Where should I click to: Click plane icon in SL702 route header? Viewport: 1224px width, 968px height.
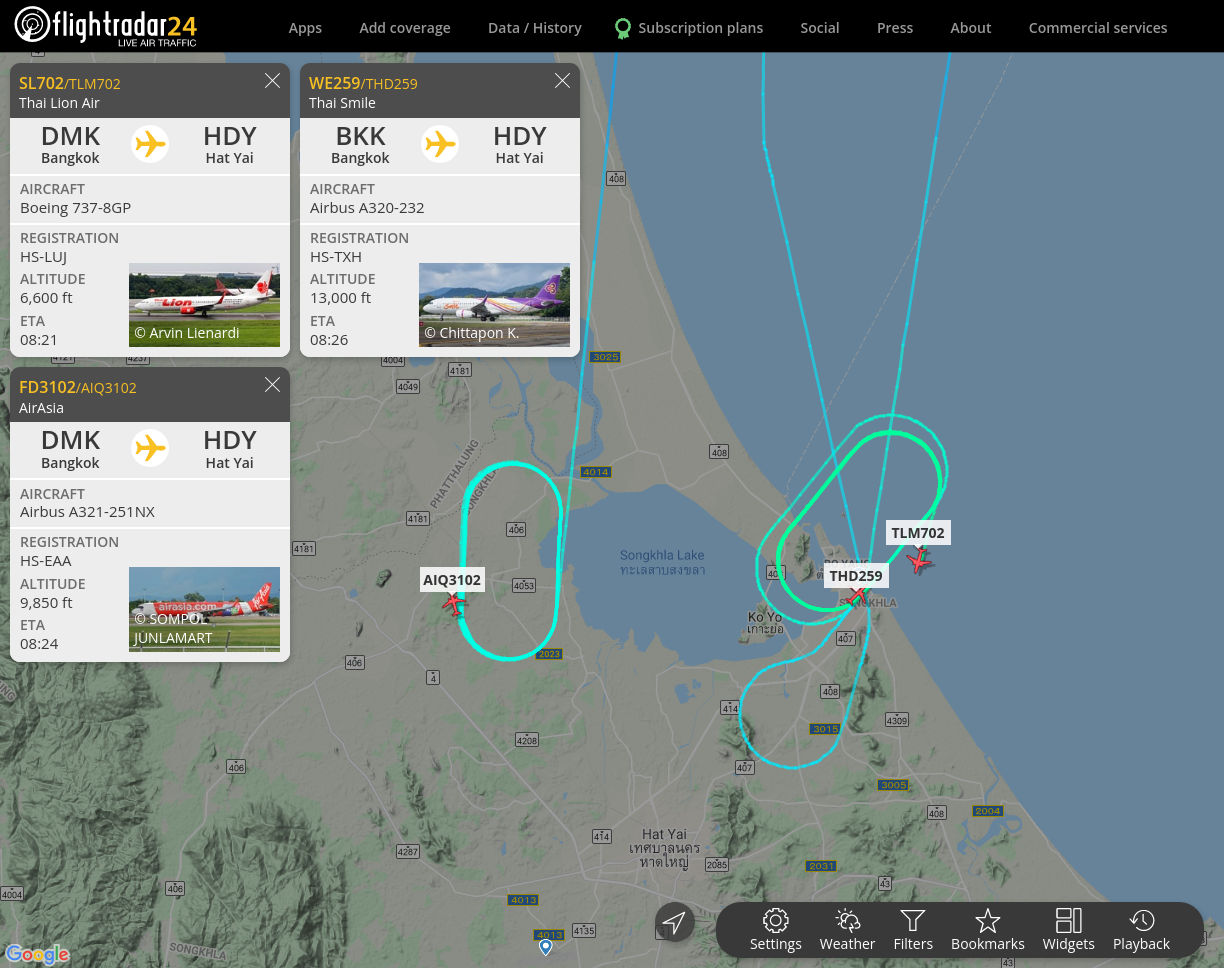point(150,144)
